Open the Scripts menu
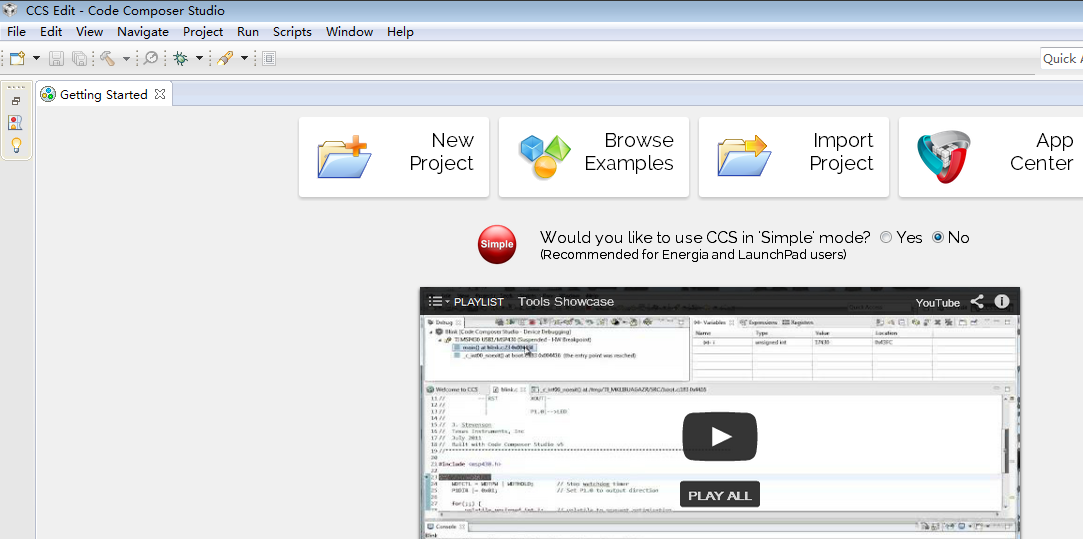Viewport: 1083px width, 539px height. 292,32
